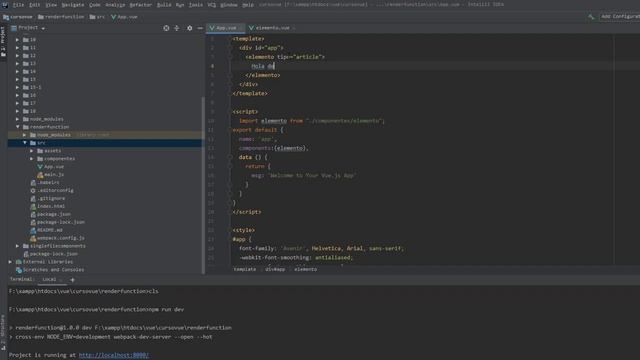
Task: Select package.json in project tree
Action: [53, 214]
